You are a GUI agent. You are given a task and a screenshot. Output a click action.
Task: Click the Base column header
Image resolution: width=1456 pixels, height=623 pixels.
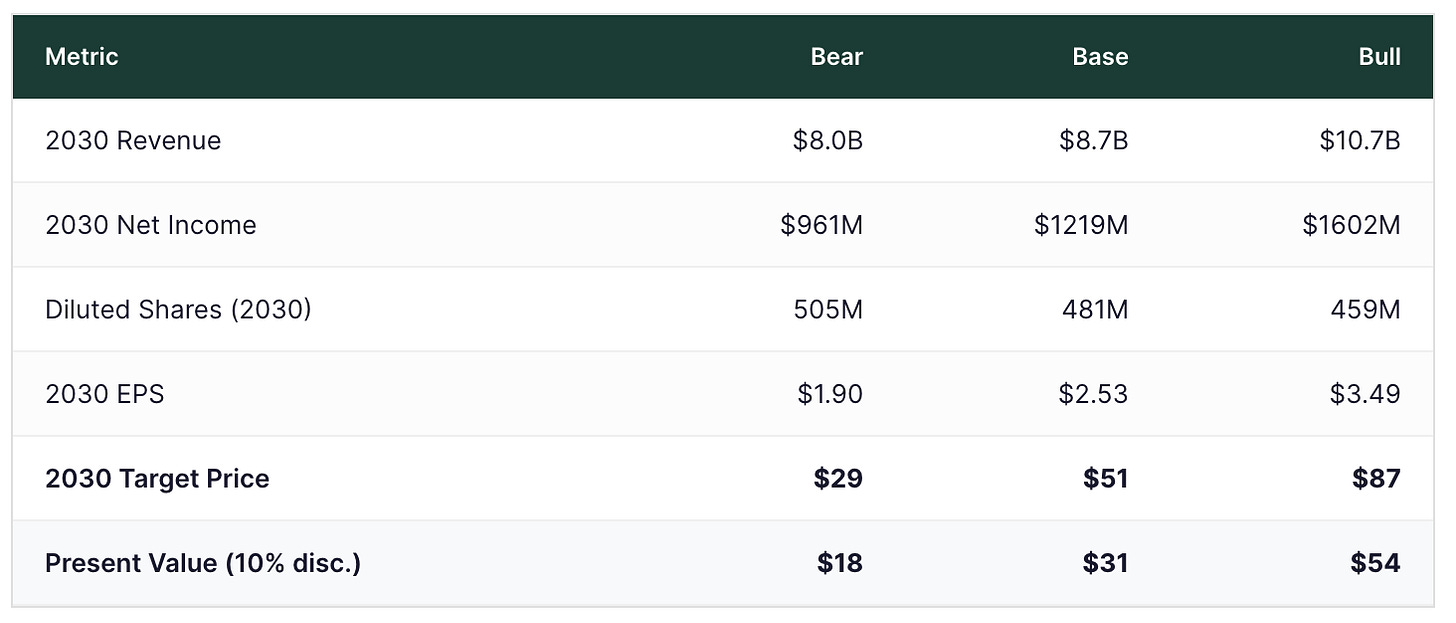tap(1100, 57)
